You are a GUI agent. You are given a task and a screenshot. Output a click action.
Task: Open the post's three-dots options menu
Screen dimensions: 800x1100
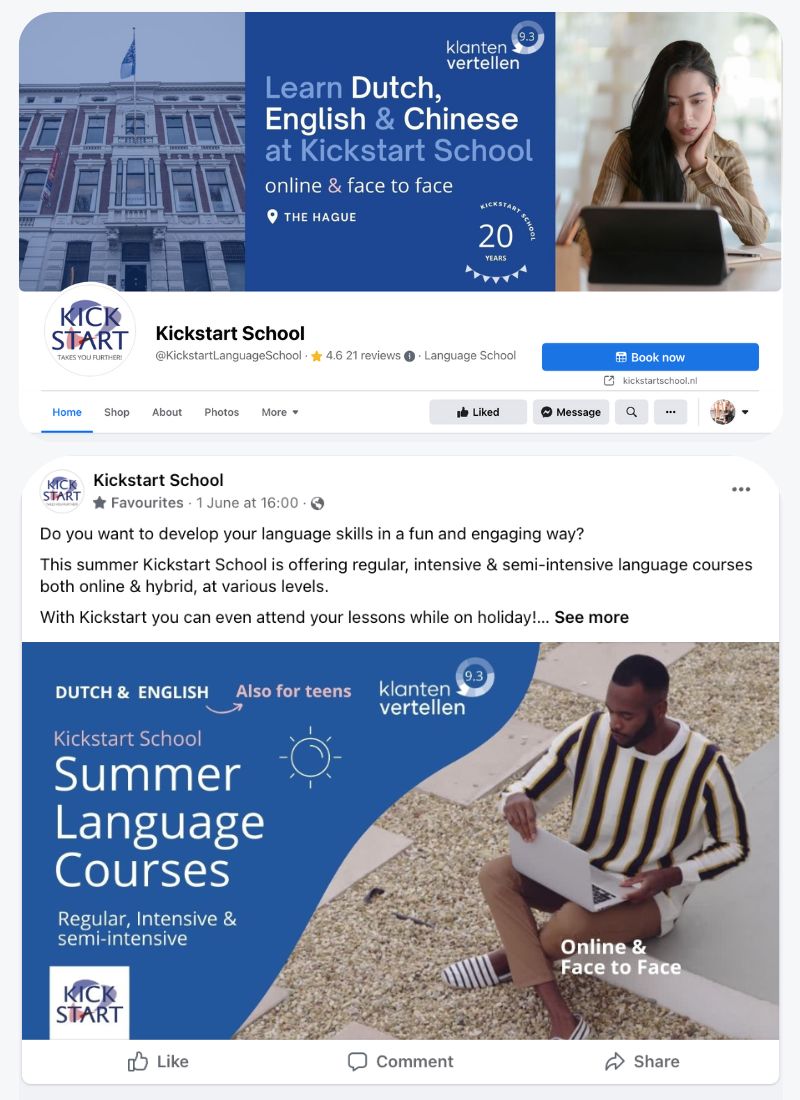740,489
